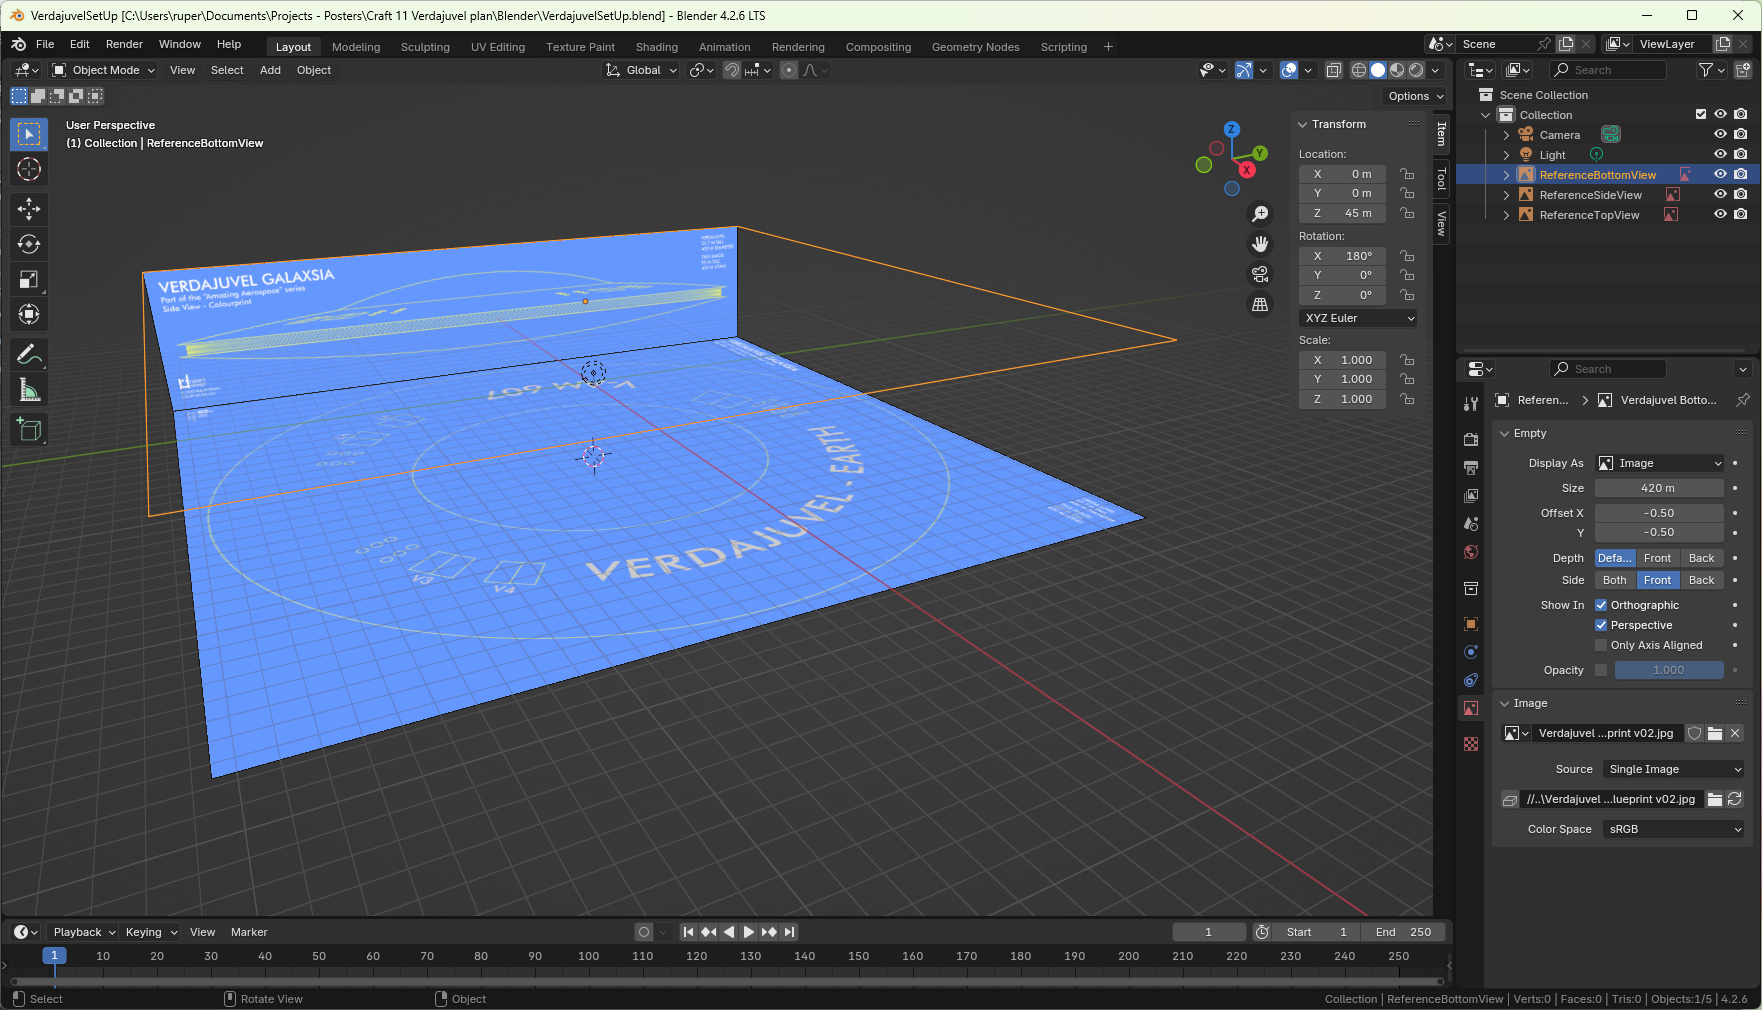Disable the Orthographic checkbox under Show In
The width and height of the screenshot is (1762, 1010).
click(x=1601, y=605)
